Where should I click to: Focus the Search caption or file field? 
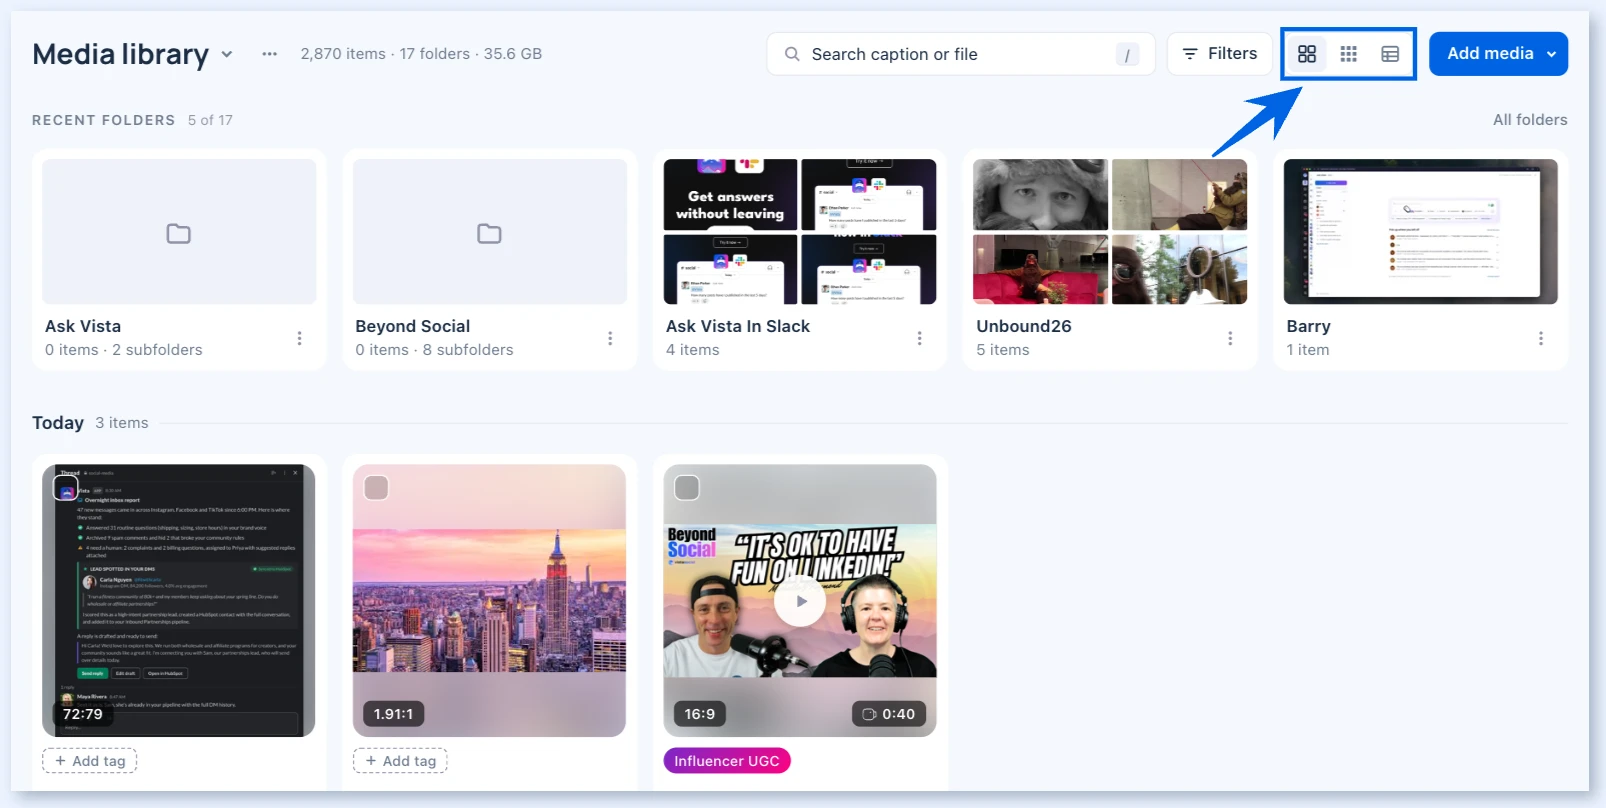coord(960,54)
